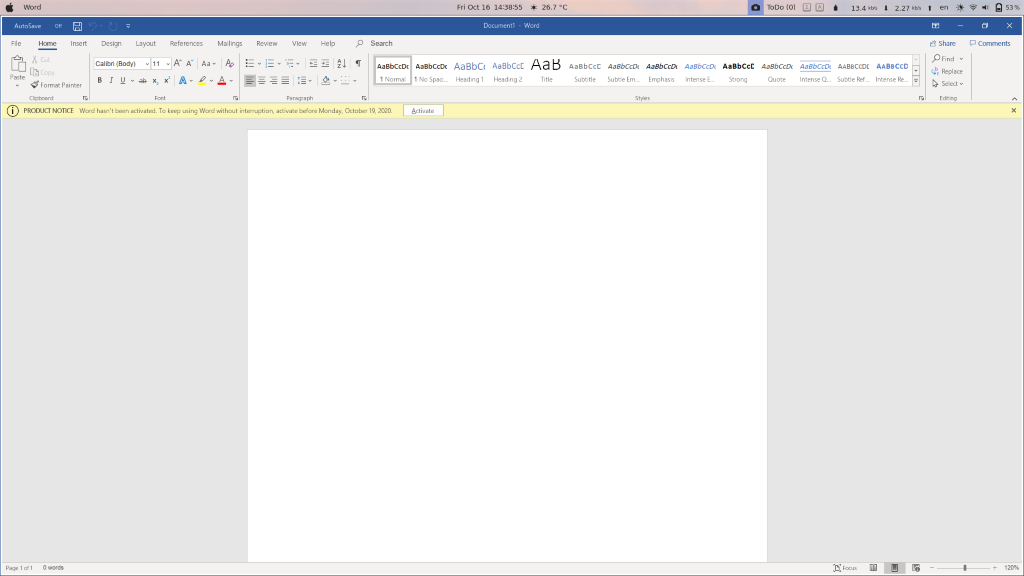Show or hide paragraph marks
The height and width of the screenshot is (576, 1024).
(358, 63)
